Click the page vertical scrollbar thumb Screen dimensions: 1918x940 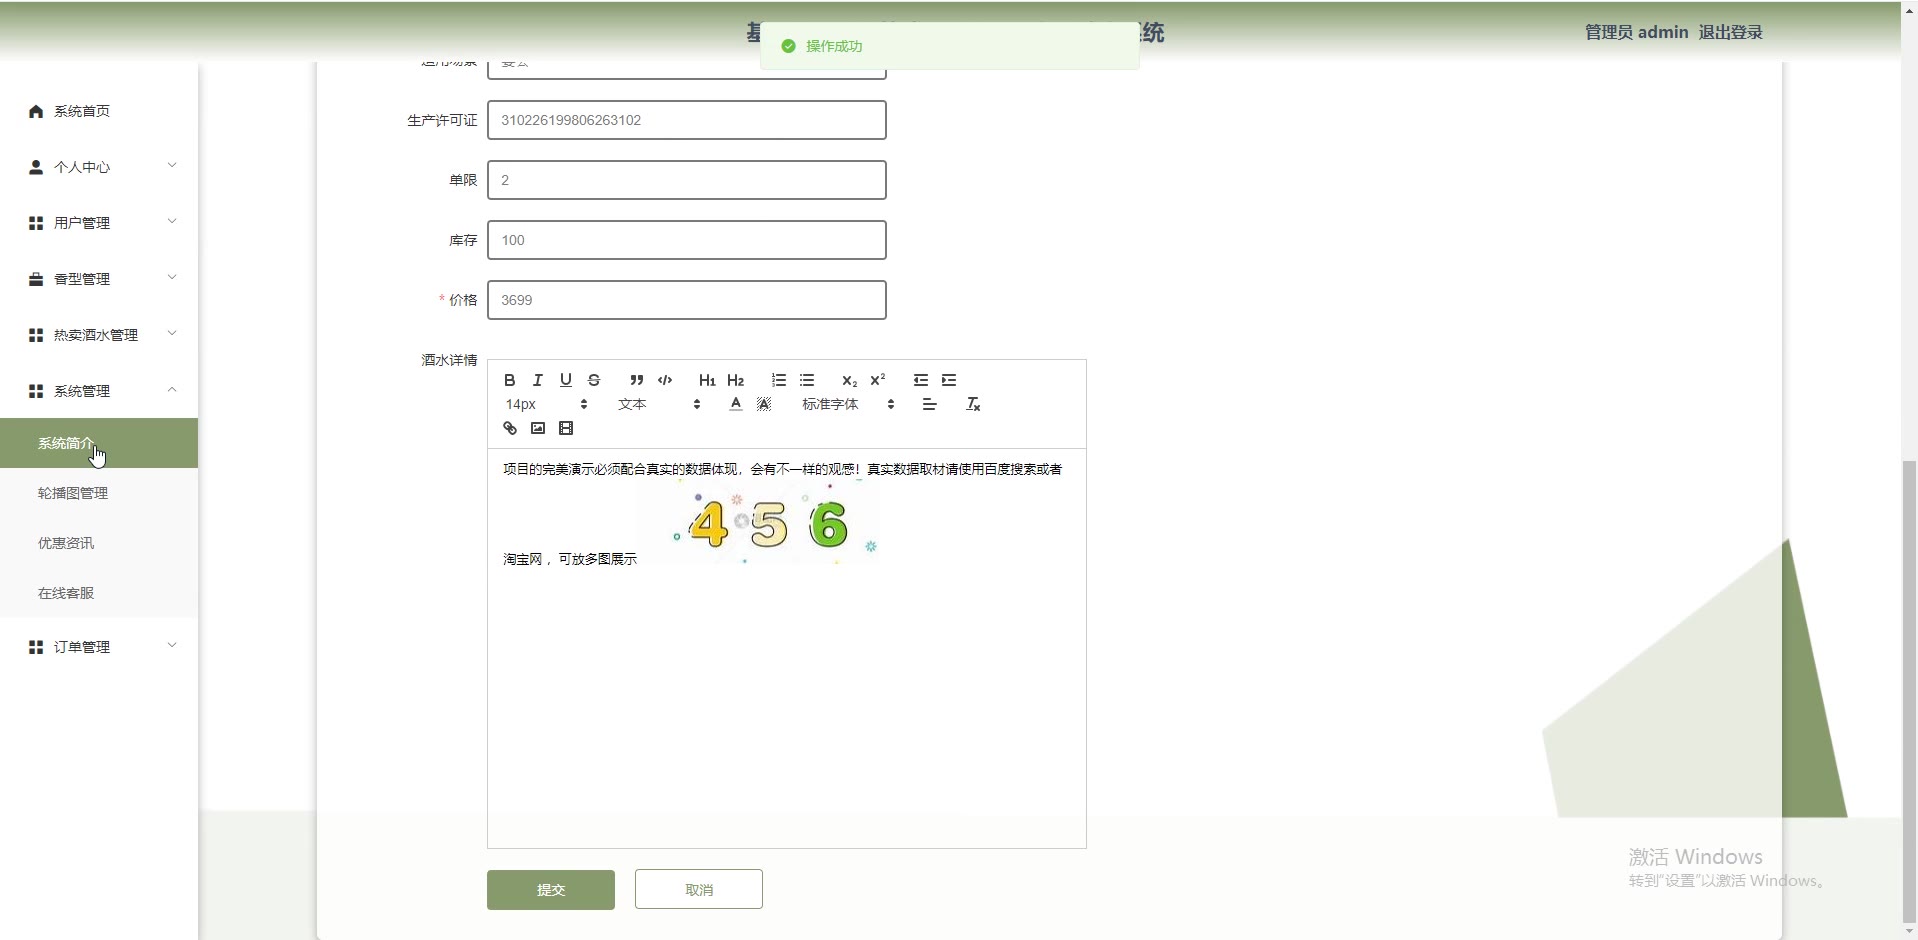coord(1909,690)
